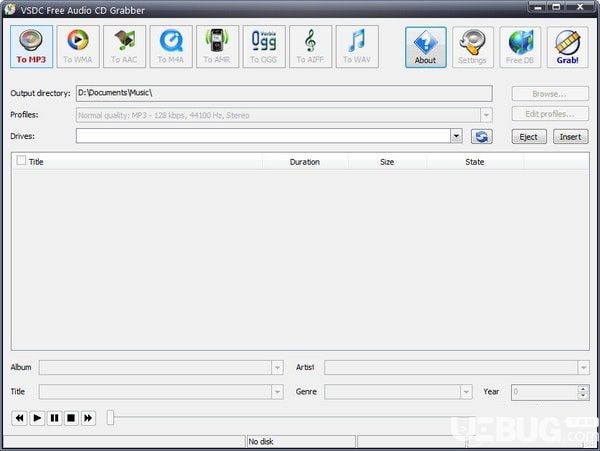600x451 pixels.
Task: Click the playback position slider handle
Action: click(x=110, y=418)
